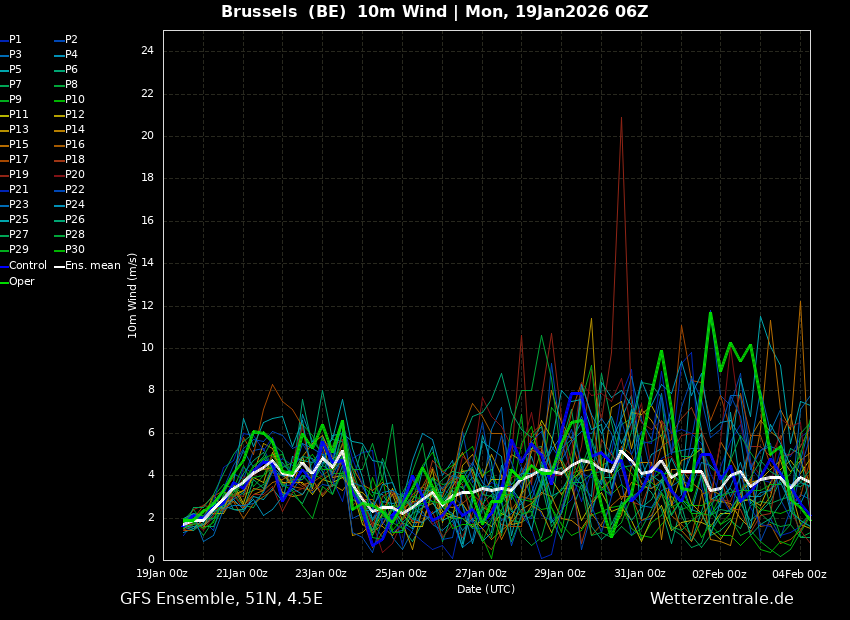Click the P15 legend label
The width and height of the screenshot is (850, 620).
pyautogui.click(x=19, y=145)
